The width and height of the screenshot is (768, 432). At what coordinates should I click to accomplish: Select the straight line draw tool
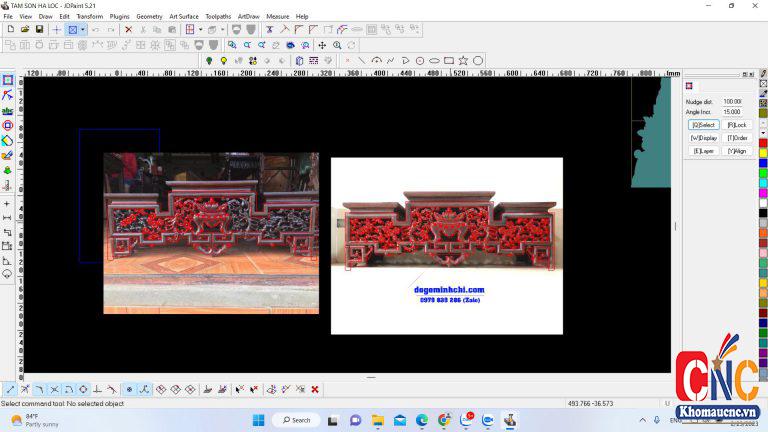pyautogui.click(x=361, y=61)
